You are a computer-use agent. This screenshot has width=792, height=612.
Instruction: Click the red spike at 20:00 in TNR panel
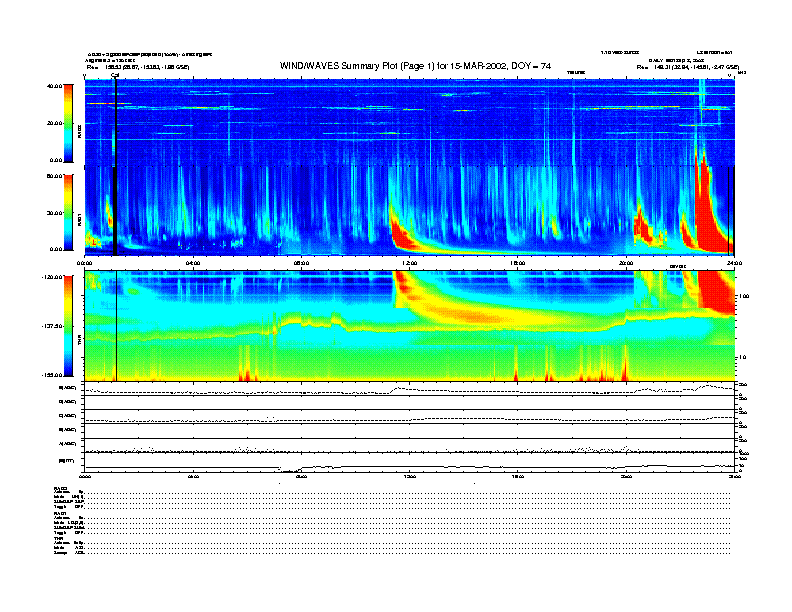tap(625, 368)
